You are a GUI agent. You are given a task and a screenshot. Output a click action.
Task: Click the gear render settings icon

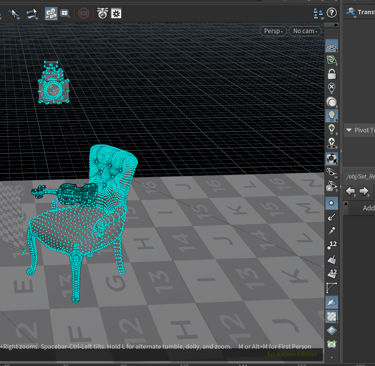click(x=116, y=14)
